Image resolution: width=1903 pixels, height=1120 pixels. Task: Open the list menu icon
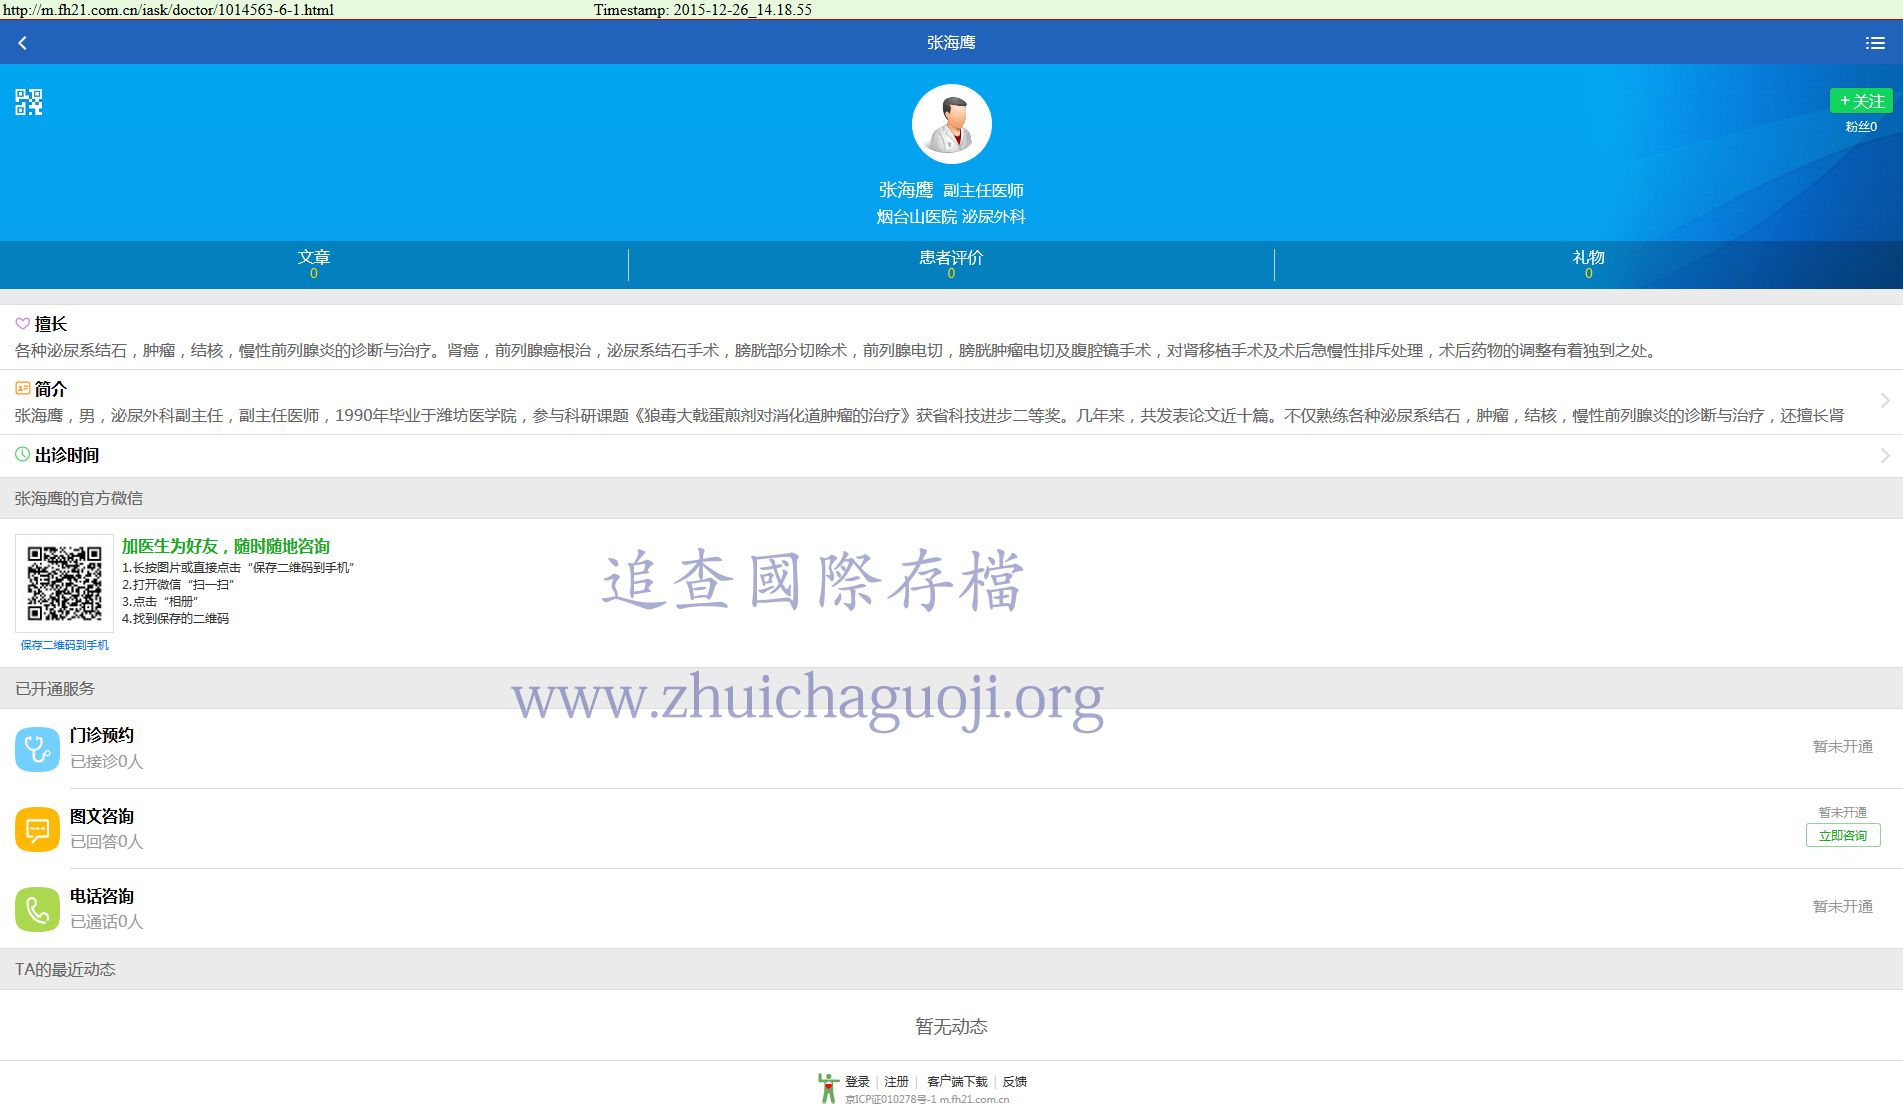pyautogui.click(x=1874, y=43)
